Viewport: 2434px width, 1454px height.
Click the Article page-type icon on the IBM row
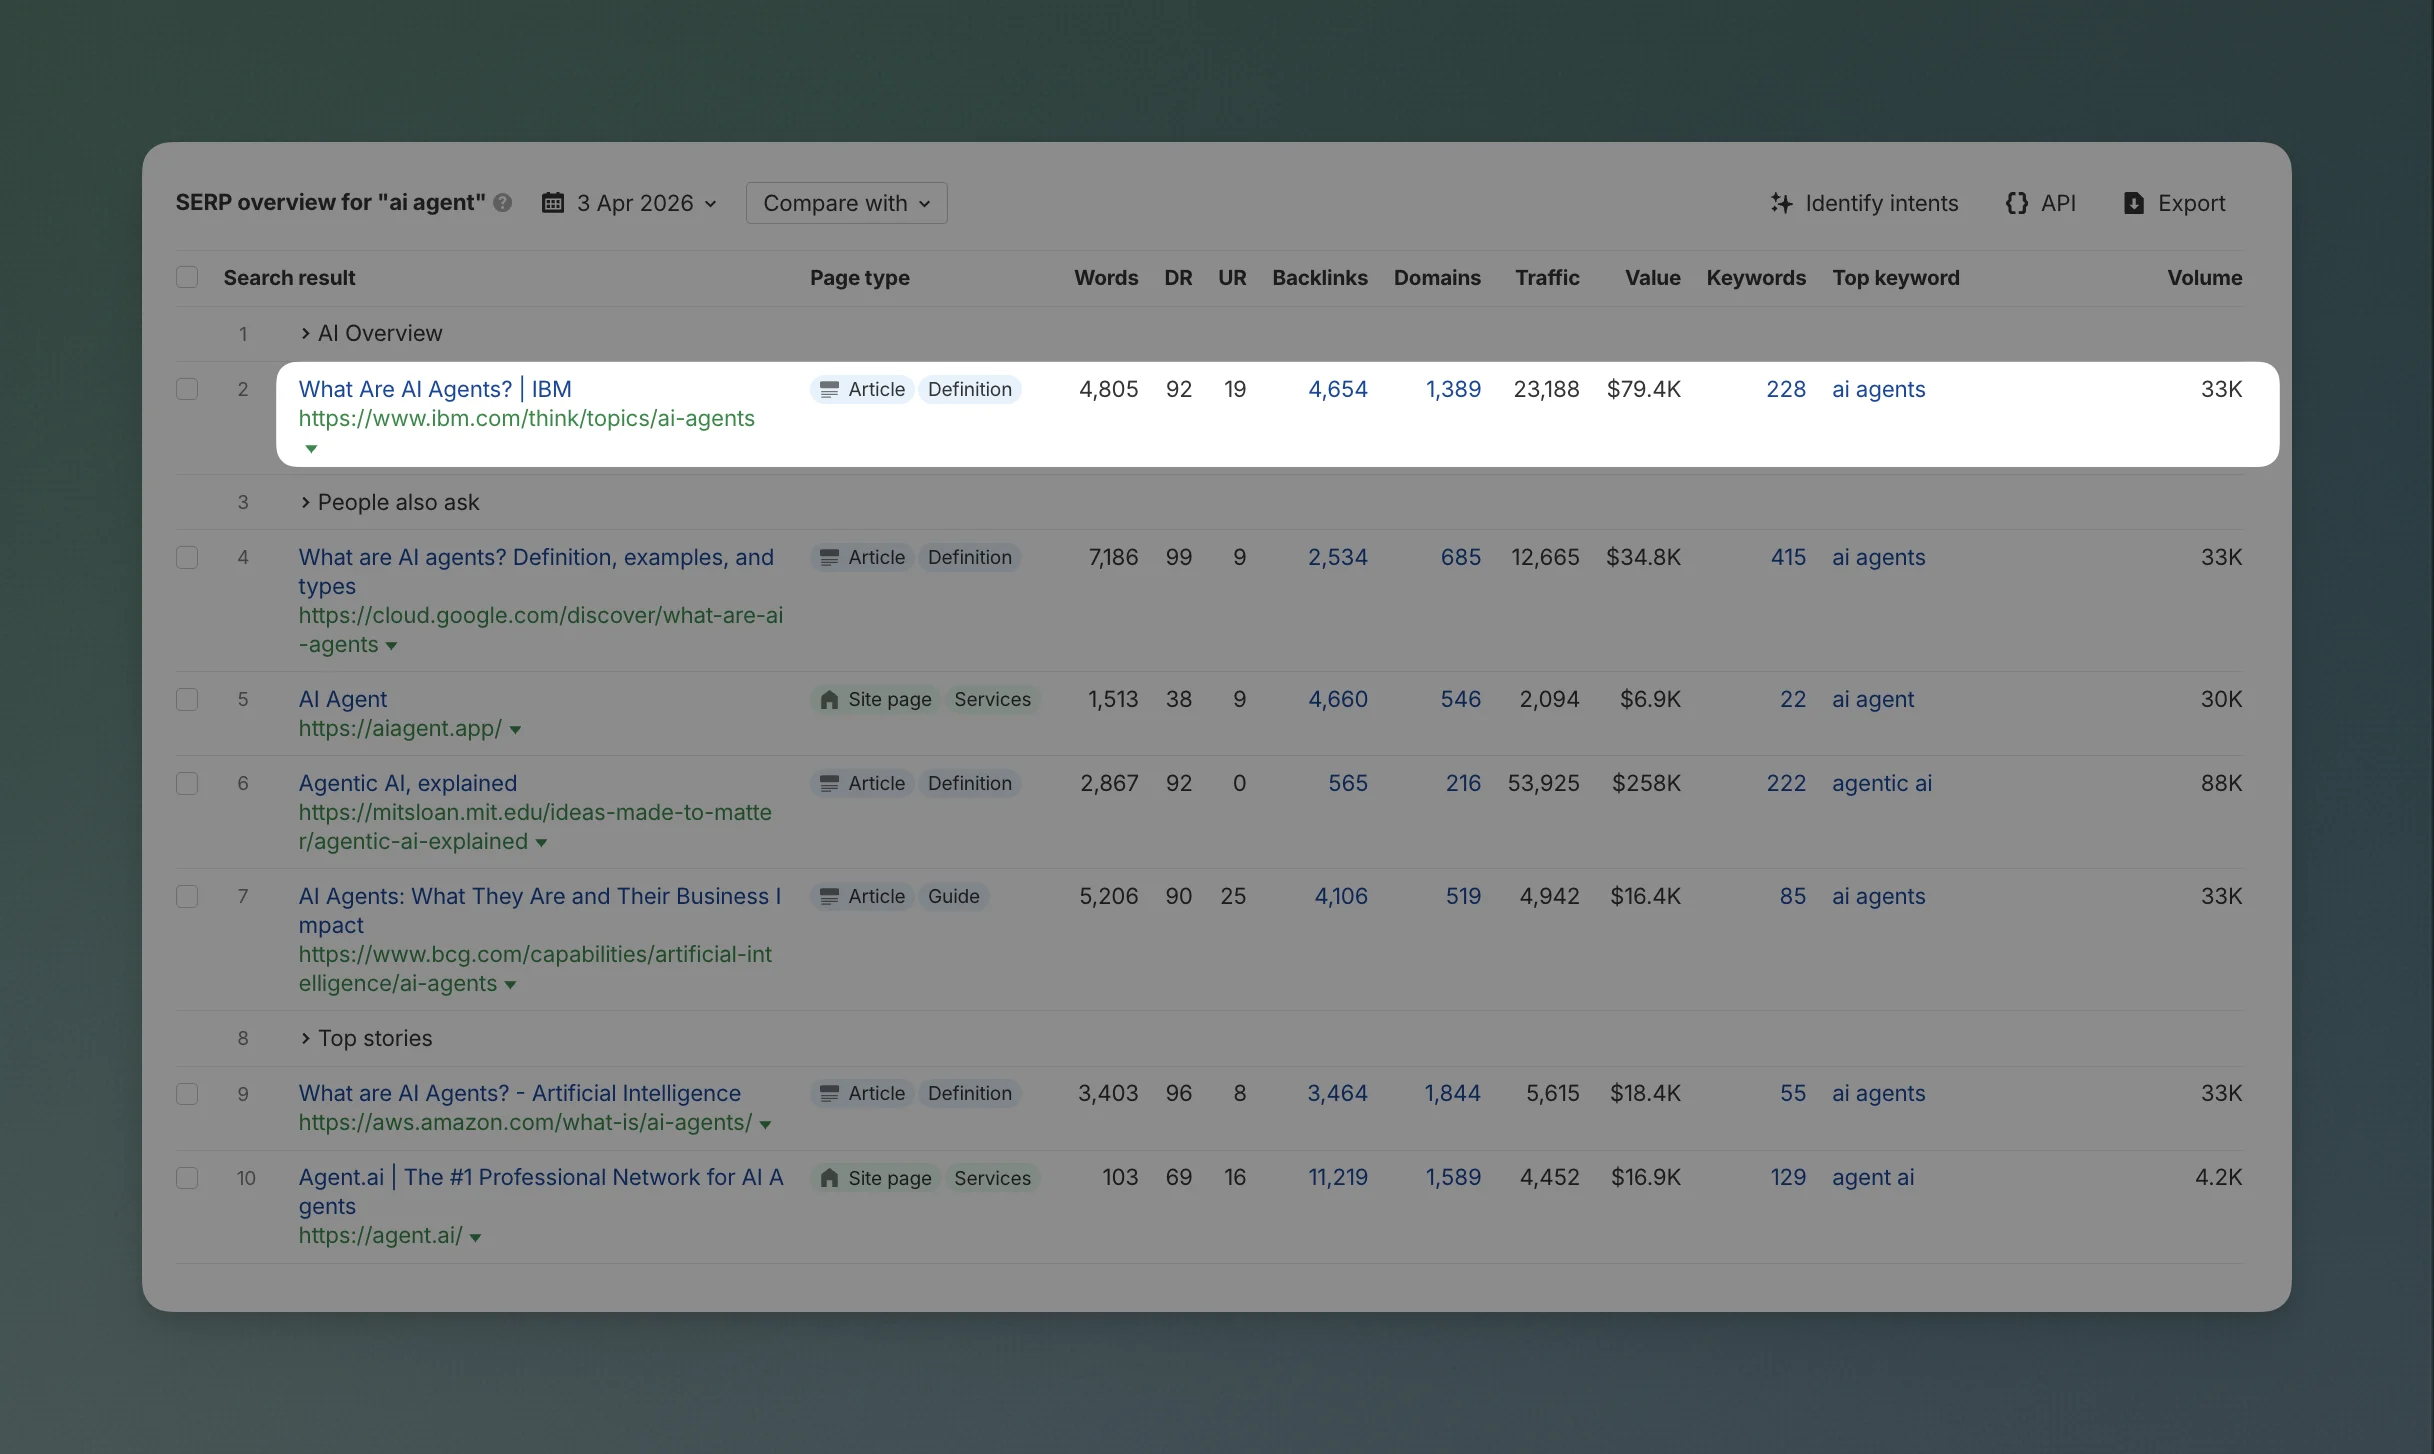pos(829,389)
